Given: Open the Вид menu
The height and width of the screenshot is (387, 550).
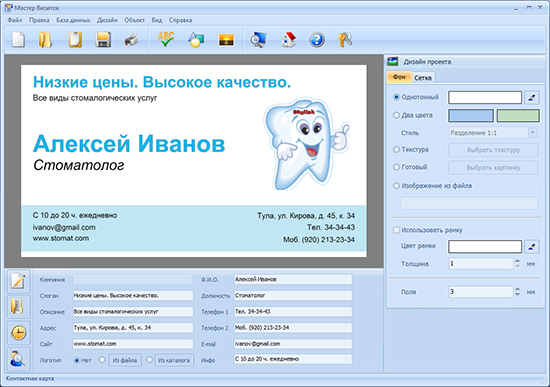Looking at the screenshot, I should click(x=157, y=20).
